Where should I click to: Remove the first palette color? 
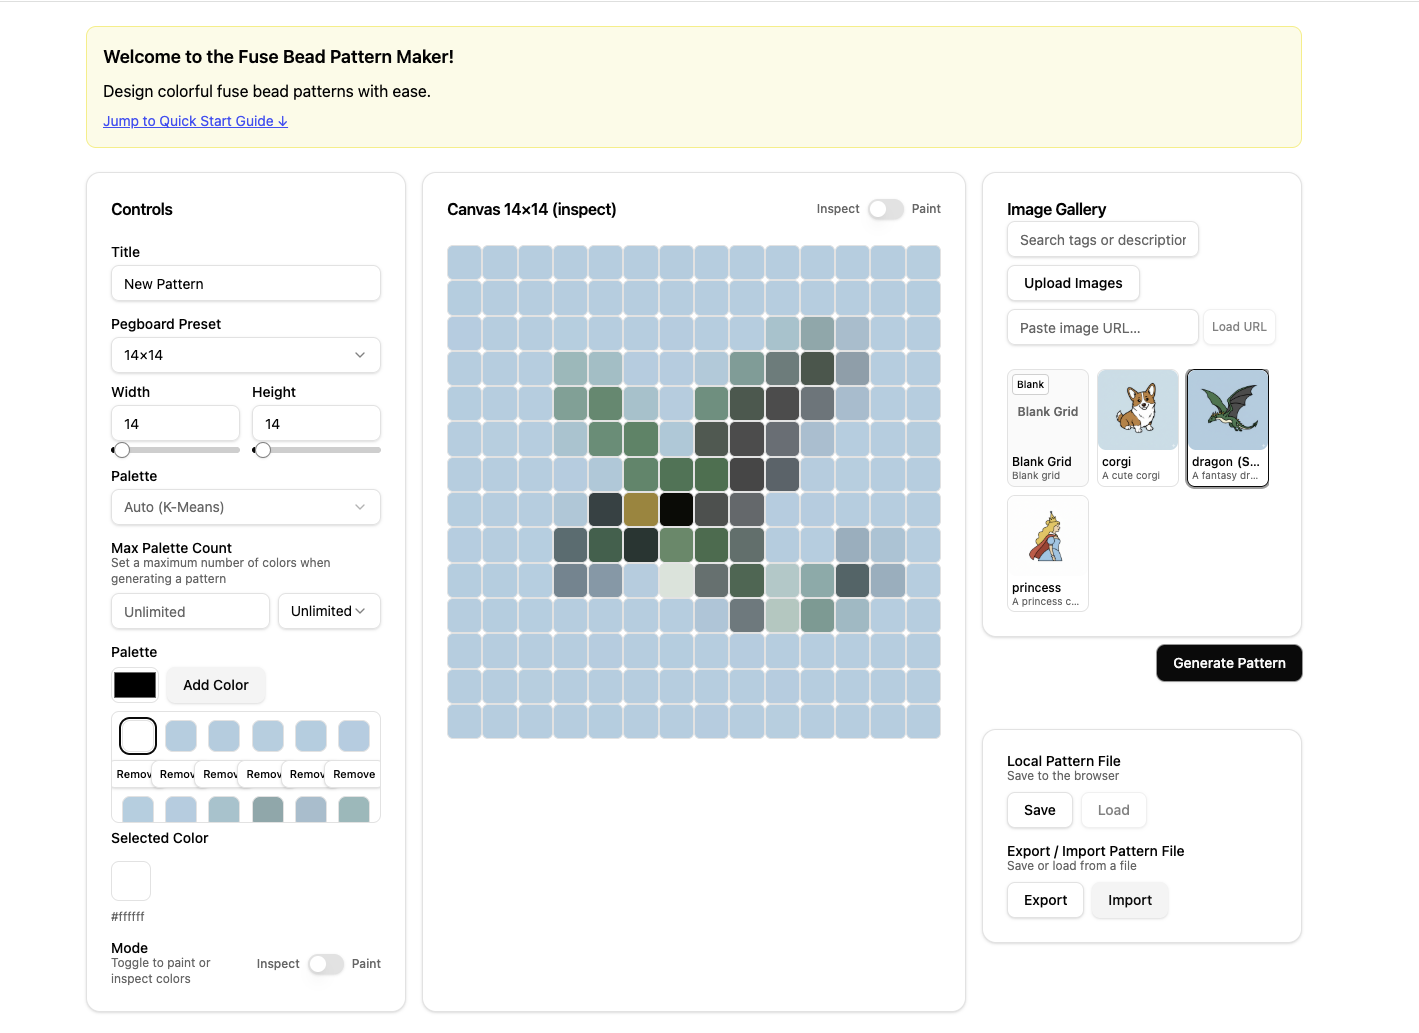[x=133, y=773]
